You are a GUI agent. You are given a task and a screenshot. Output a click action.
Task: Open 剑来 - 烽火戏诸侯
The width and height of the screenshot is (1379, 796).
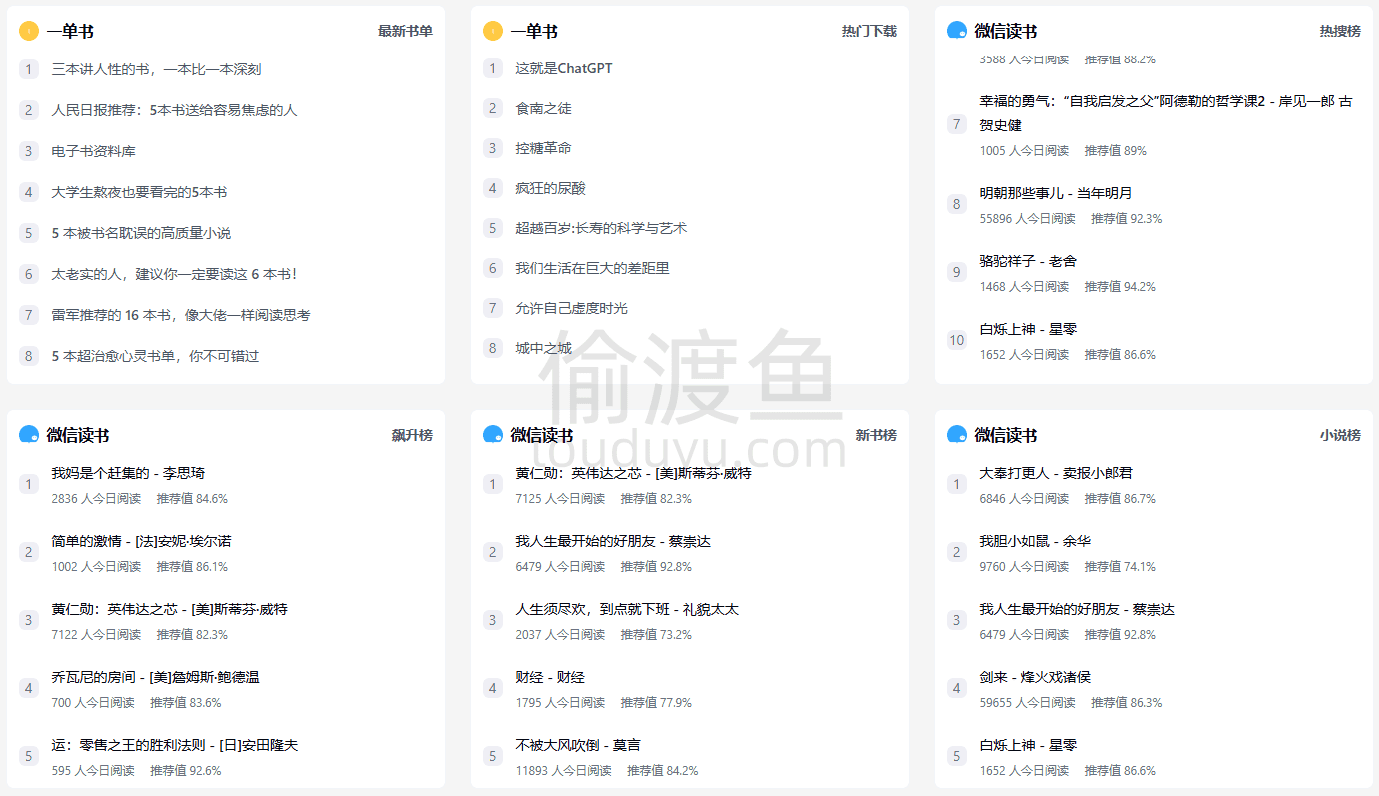point(1035,677)
